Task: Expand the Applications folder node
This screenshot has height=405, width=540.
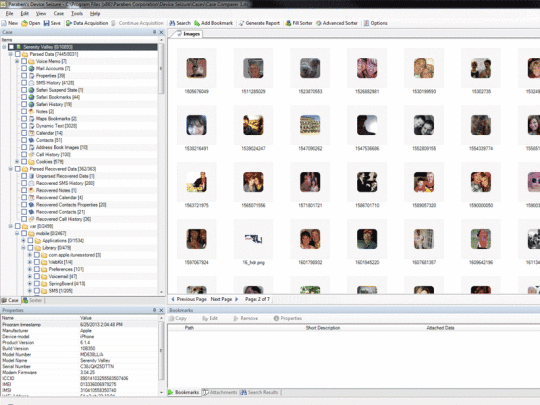Action: point(23,241)
